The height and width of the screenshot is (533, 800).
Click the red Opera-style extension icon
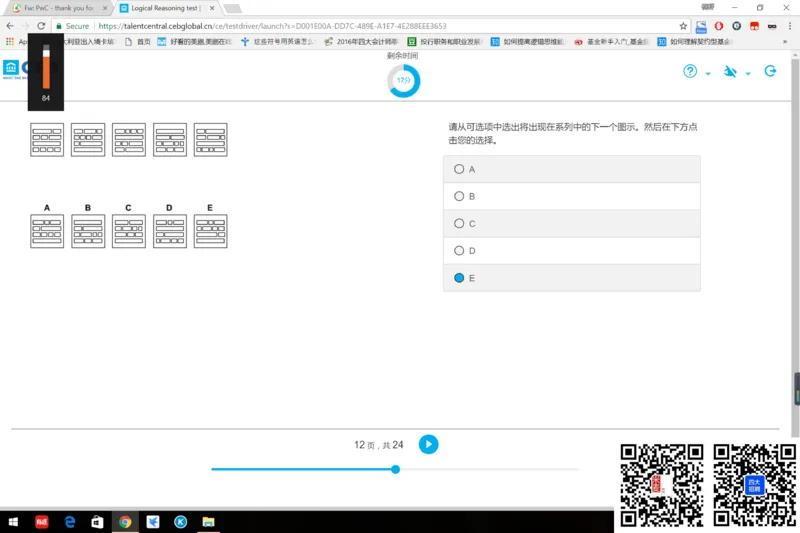(x=718, y=26)
